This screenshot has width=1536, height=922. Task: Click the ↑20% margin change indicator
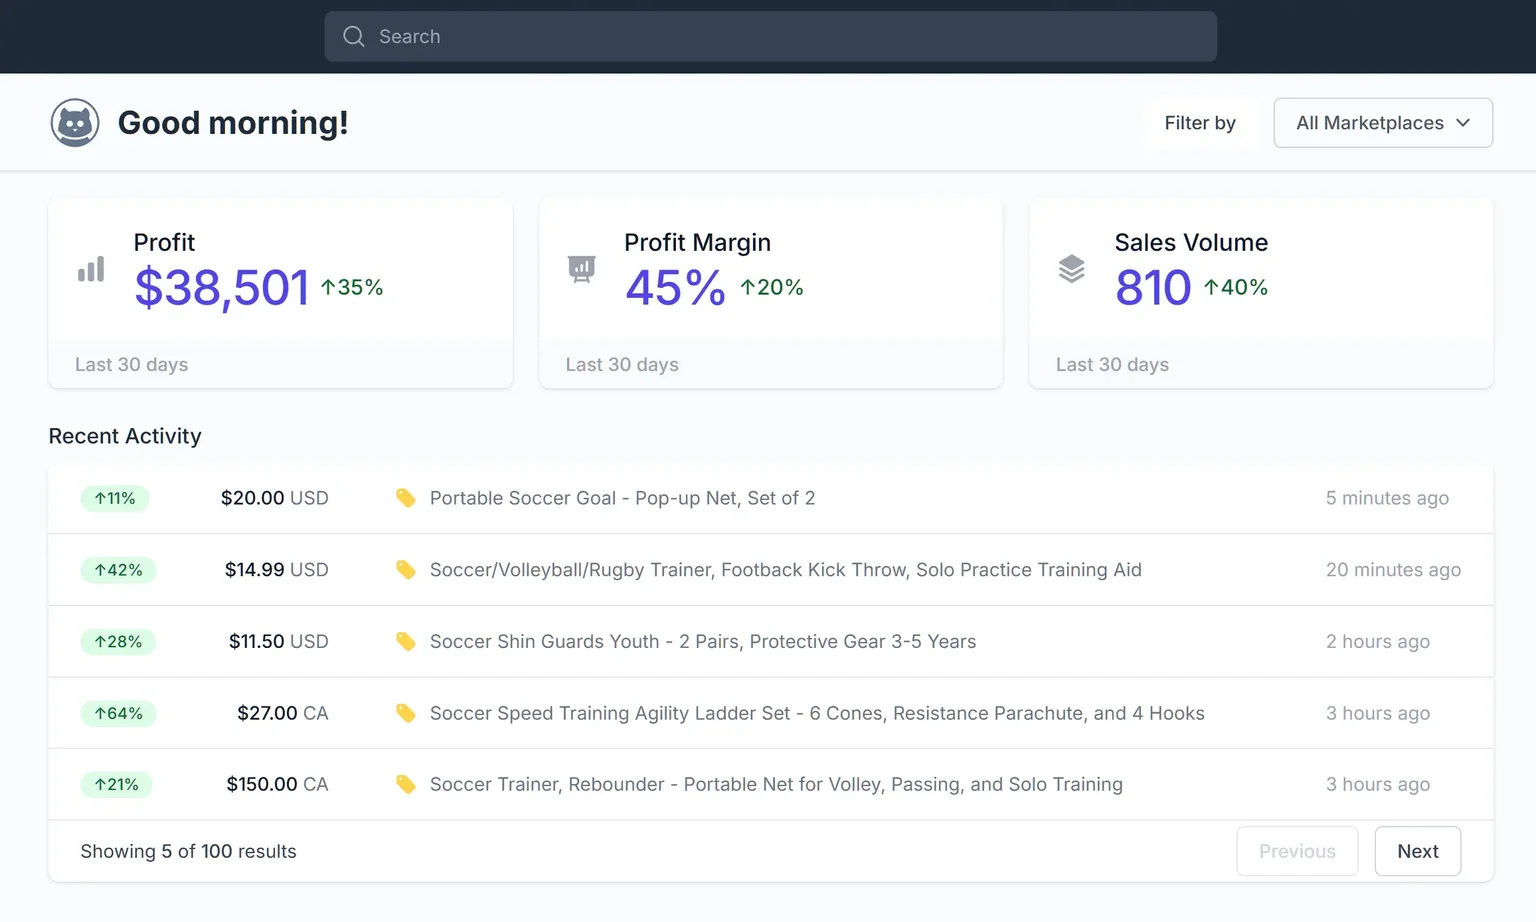771,288
